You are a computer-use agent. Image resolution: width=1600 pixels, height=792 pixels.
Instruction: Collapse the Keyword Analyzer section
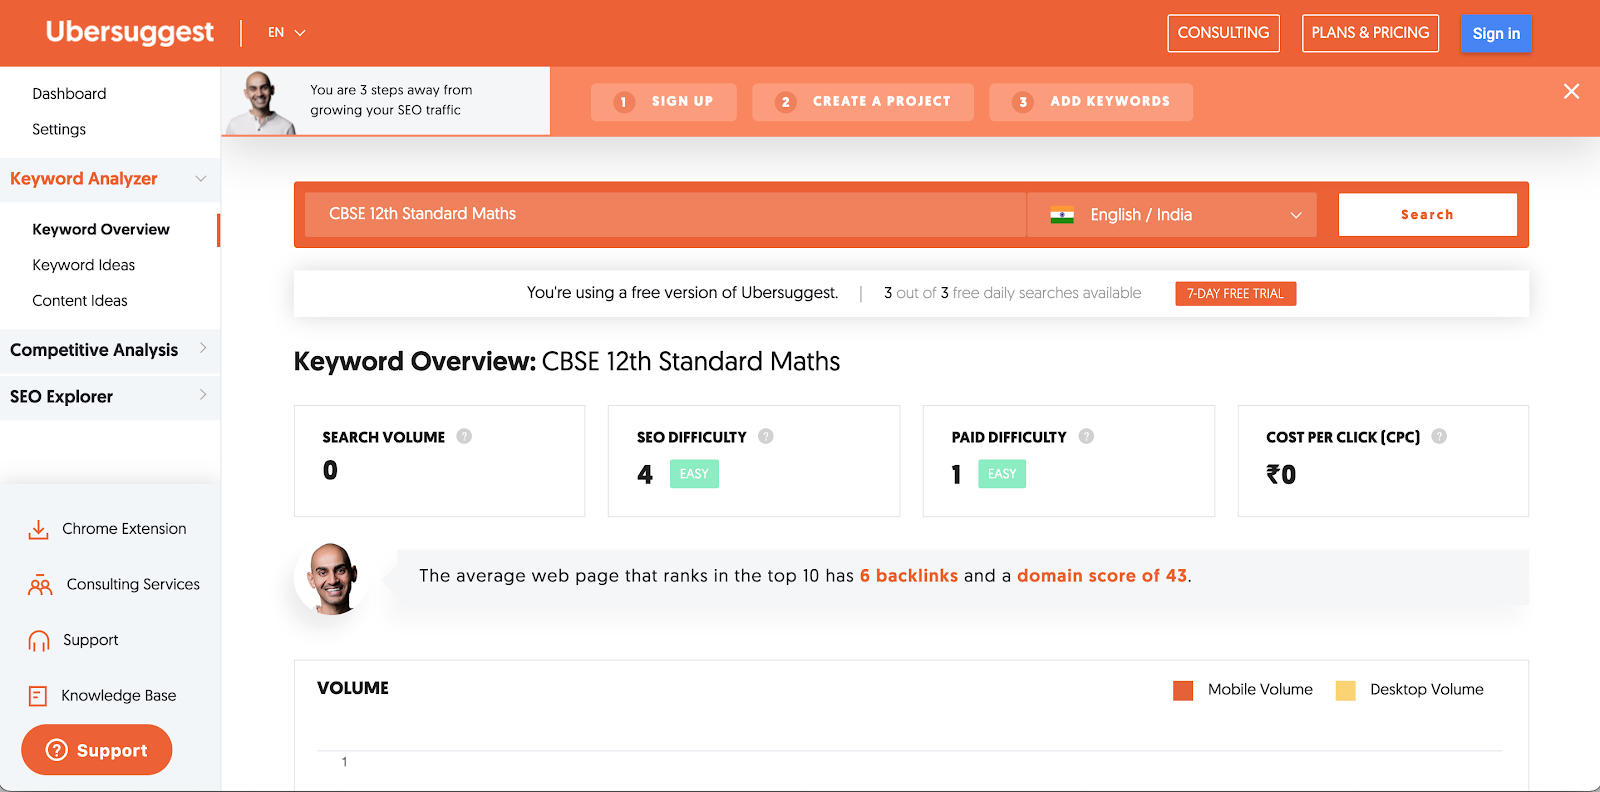click(110, 179)
